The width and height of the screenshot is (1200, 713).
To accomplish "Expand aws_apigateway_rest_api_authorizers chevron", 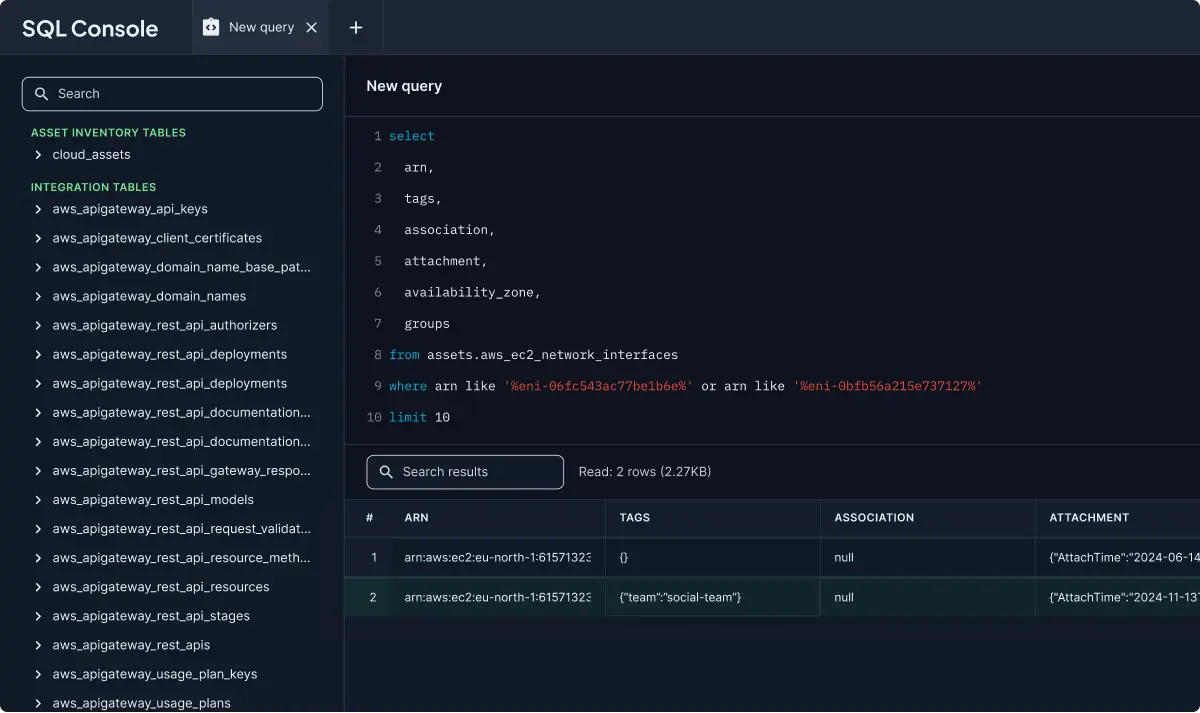I will (38, 325).
